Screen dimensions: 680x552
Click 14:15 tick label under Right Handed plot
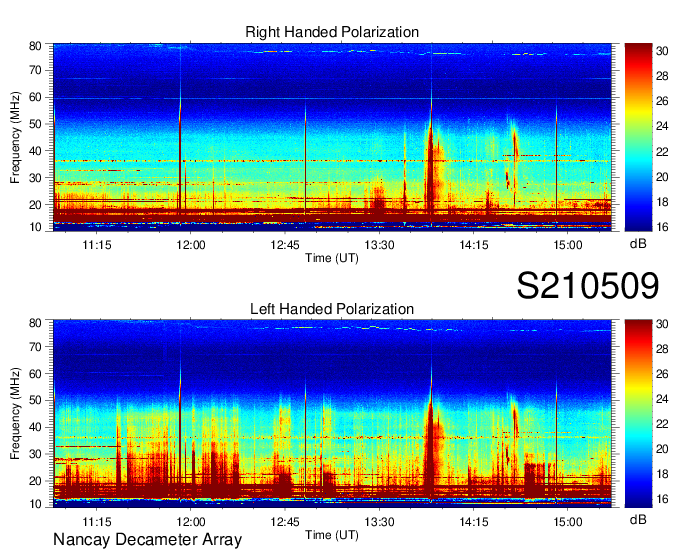coord(474,245)
